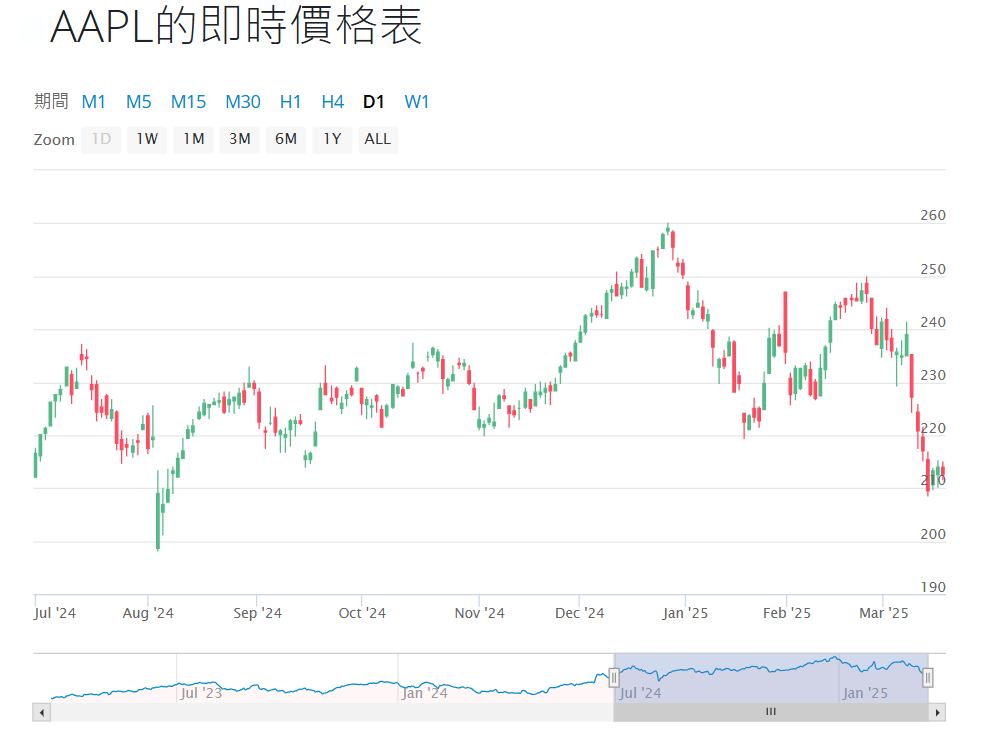Set zoom range to 3M
Image resolution: width=995 pixels, height=730 pixels.
[x=240, y=139]
